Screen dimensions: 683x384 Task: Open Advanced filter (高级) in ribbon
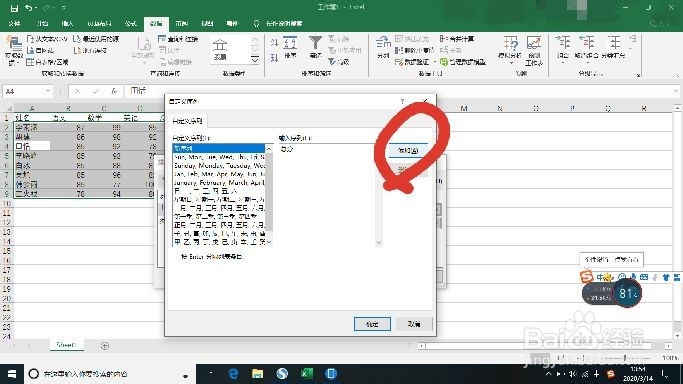coord(339,62)
